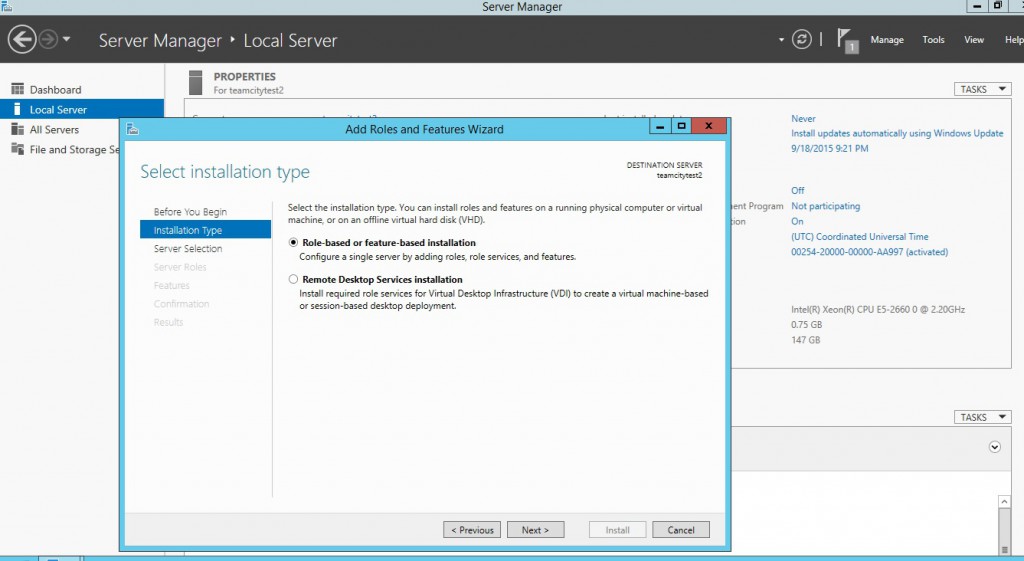Click the 9/18/2015 9:21 PM link

(x=829, y=148)
